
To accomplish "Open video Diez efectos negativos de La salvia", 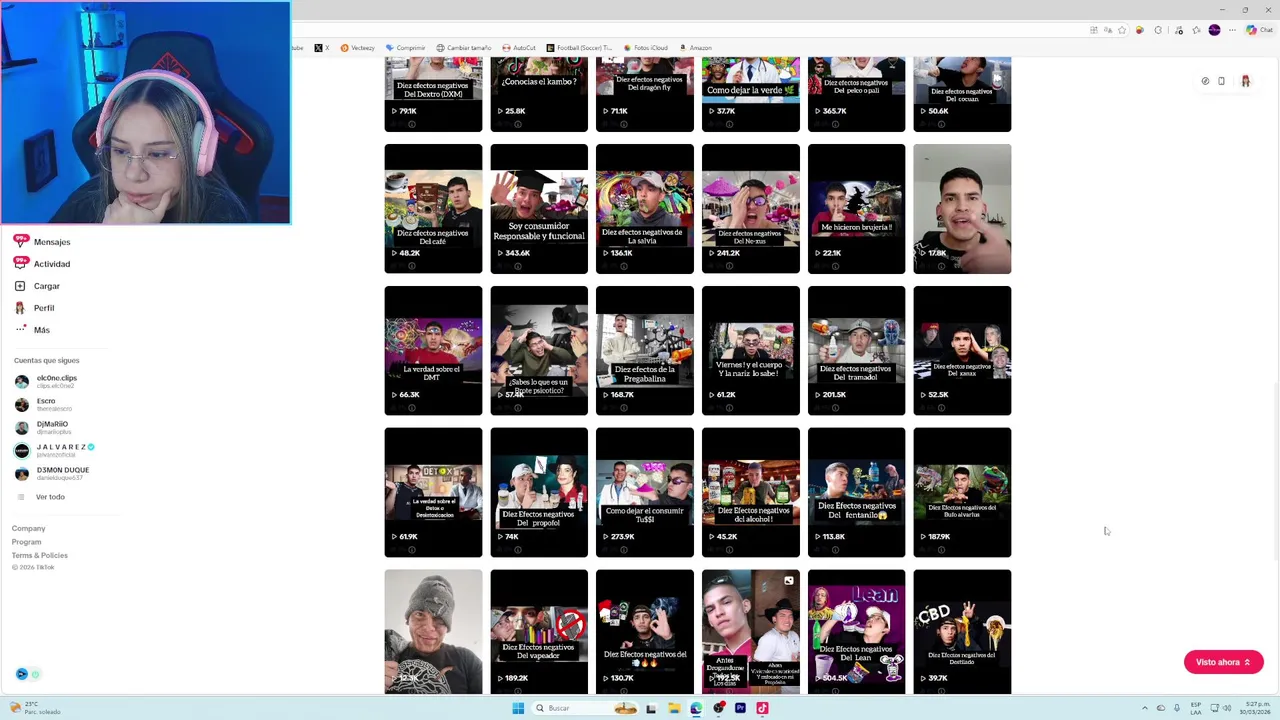I will point(645,208).
